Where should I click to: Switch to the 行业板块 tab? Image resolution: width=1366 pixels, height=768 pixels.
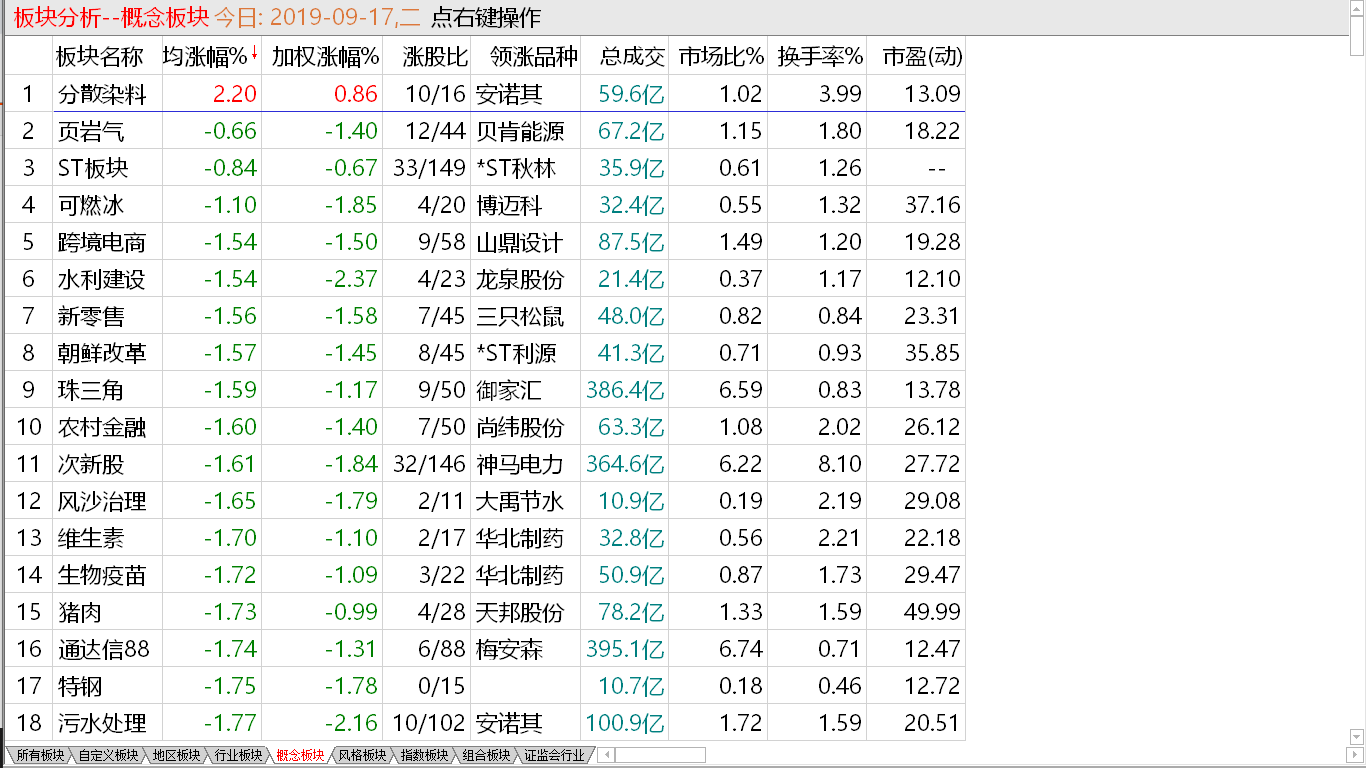point(237,755)
